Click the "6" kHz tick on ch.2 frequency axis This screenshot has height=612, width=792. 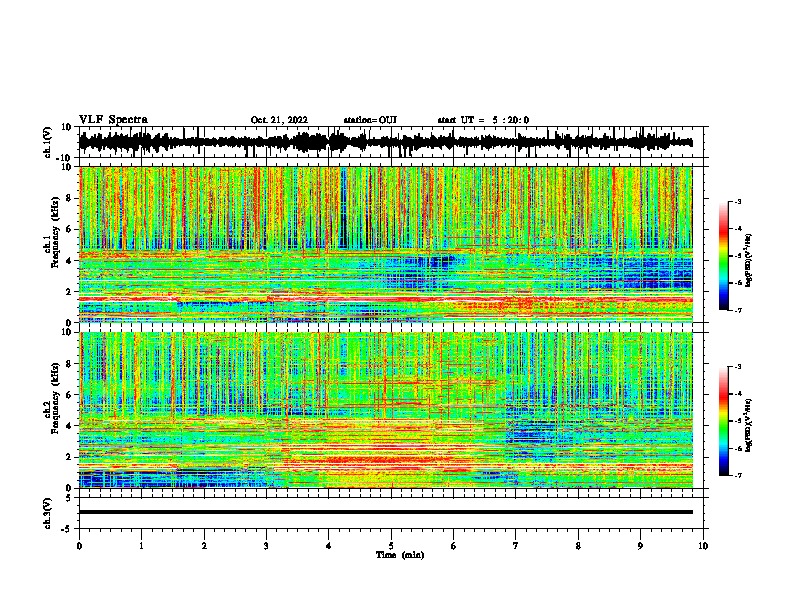point(69,395)
